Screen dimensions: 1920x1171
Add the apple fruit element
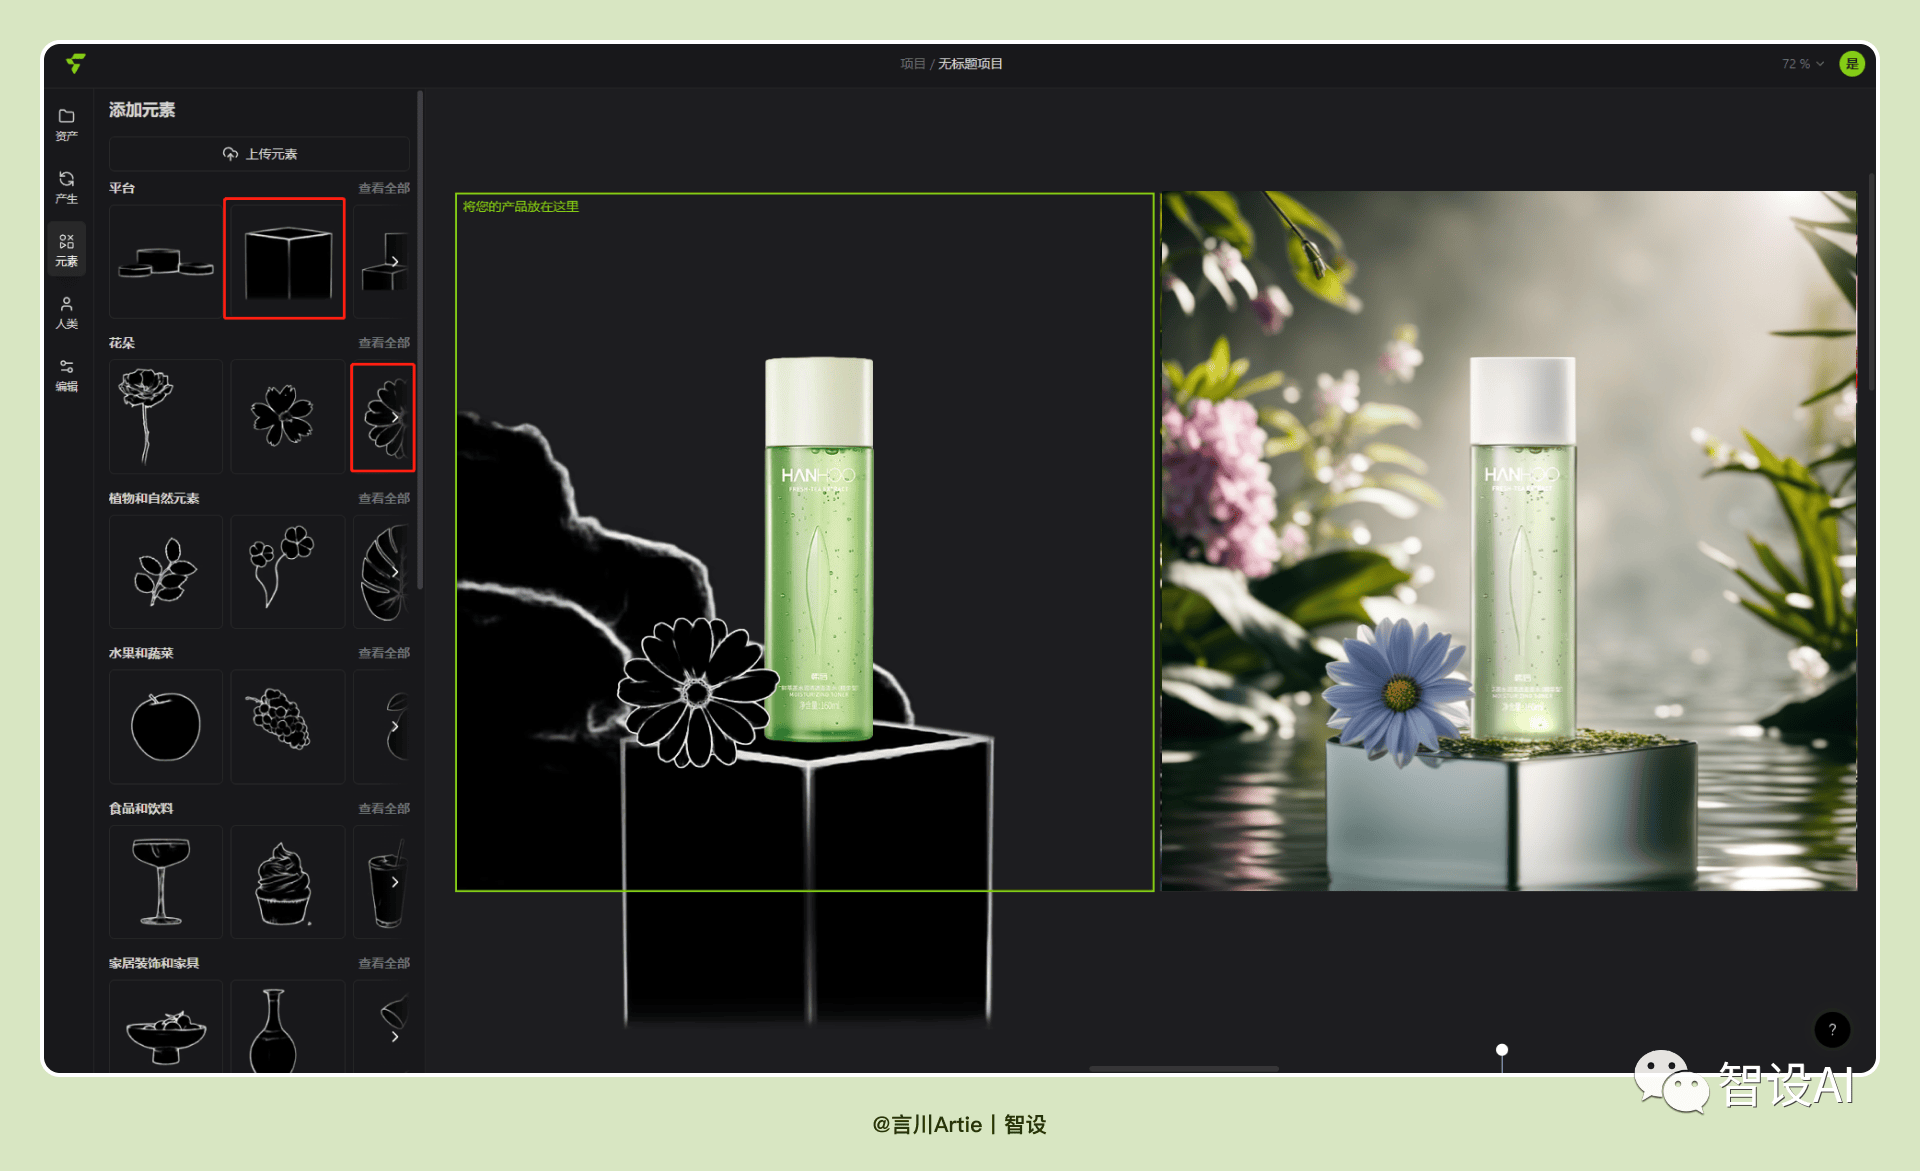(x=166, y=727)
